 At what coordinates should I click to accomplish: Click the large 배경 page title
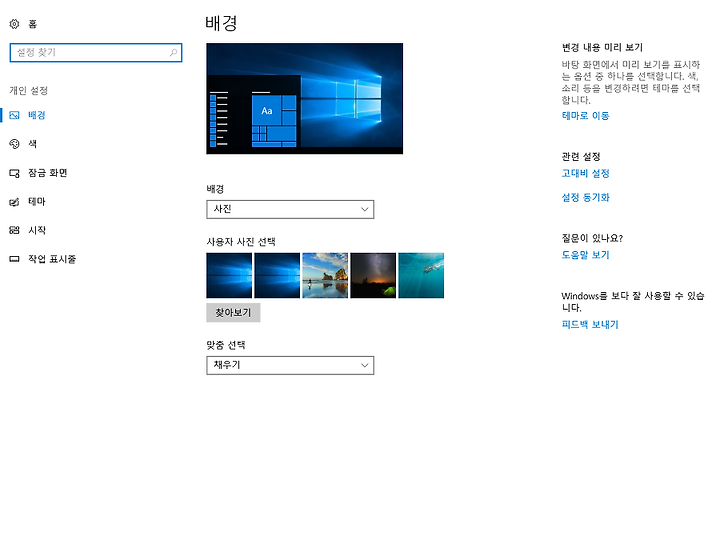tap(221, 23)
